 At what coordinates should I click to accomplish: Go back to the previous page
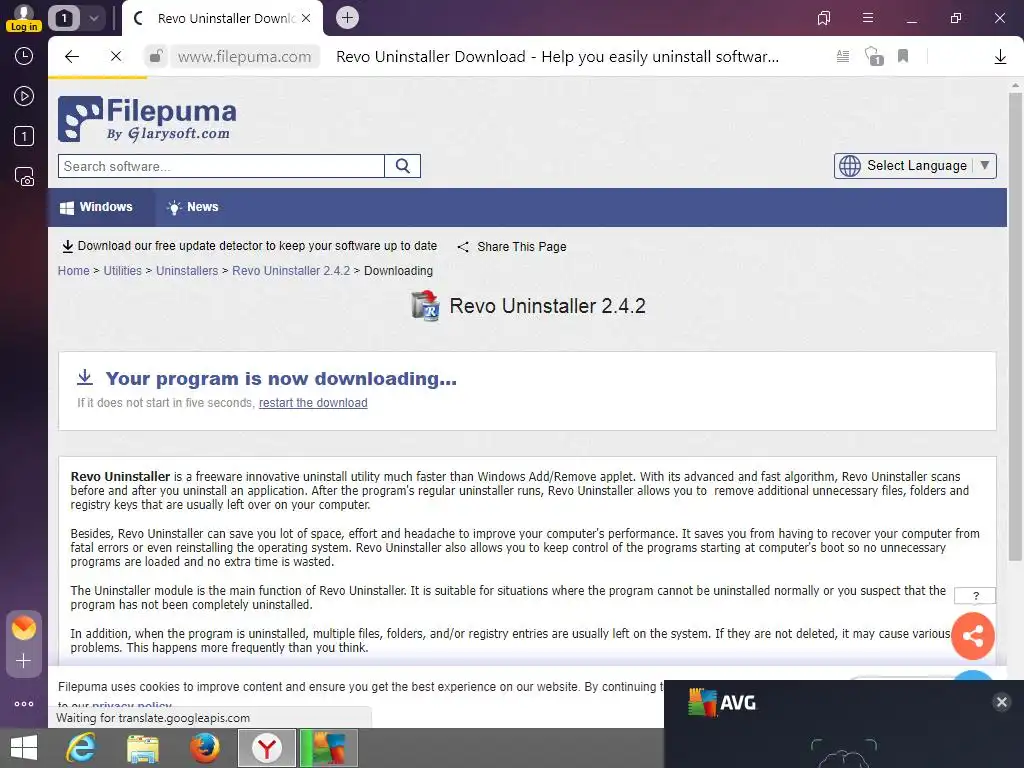click(x=72, y=57)
